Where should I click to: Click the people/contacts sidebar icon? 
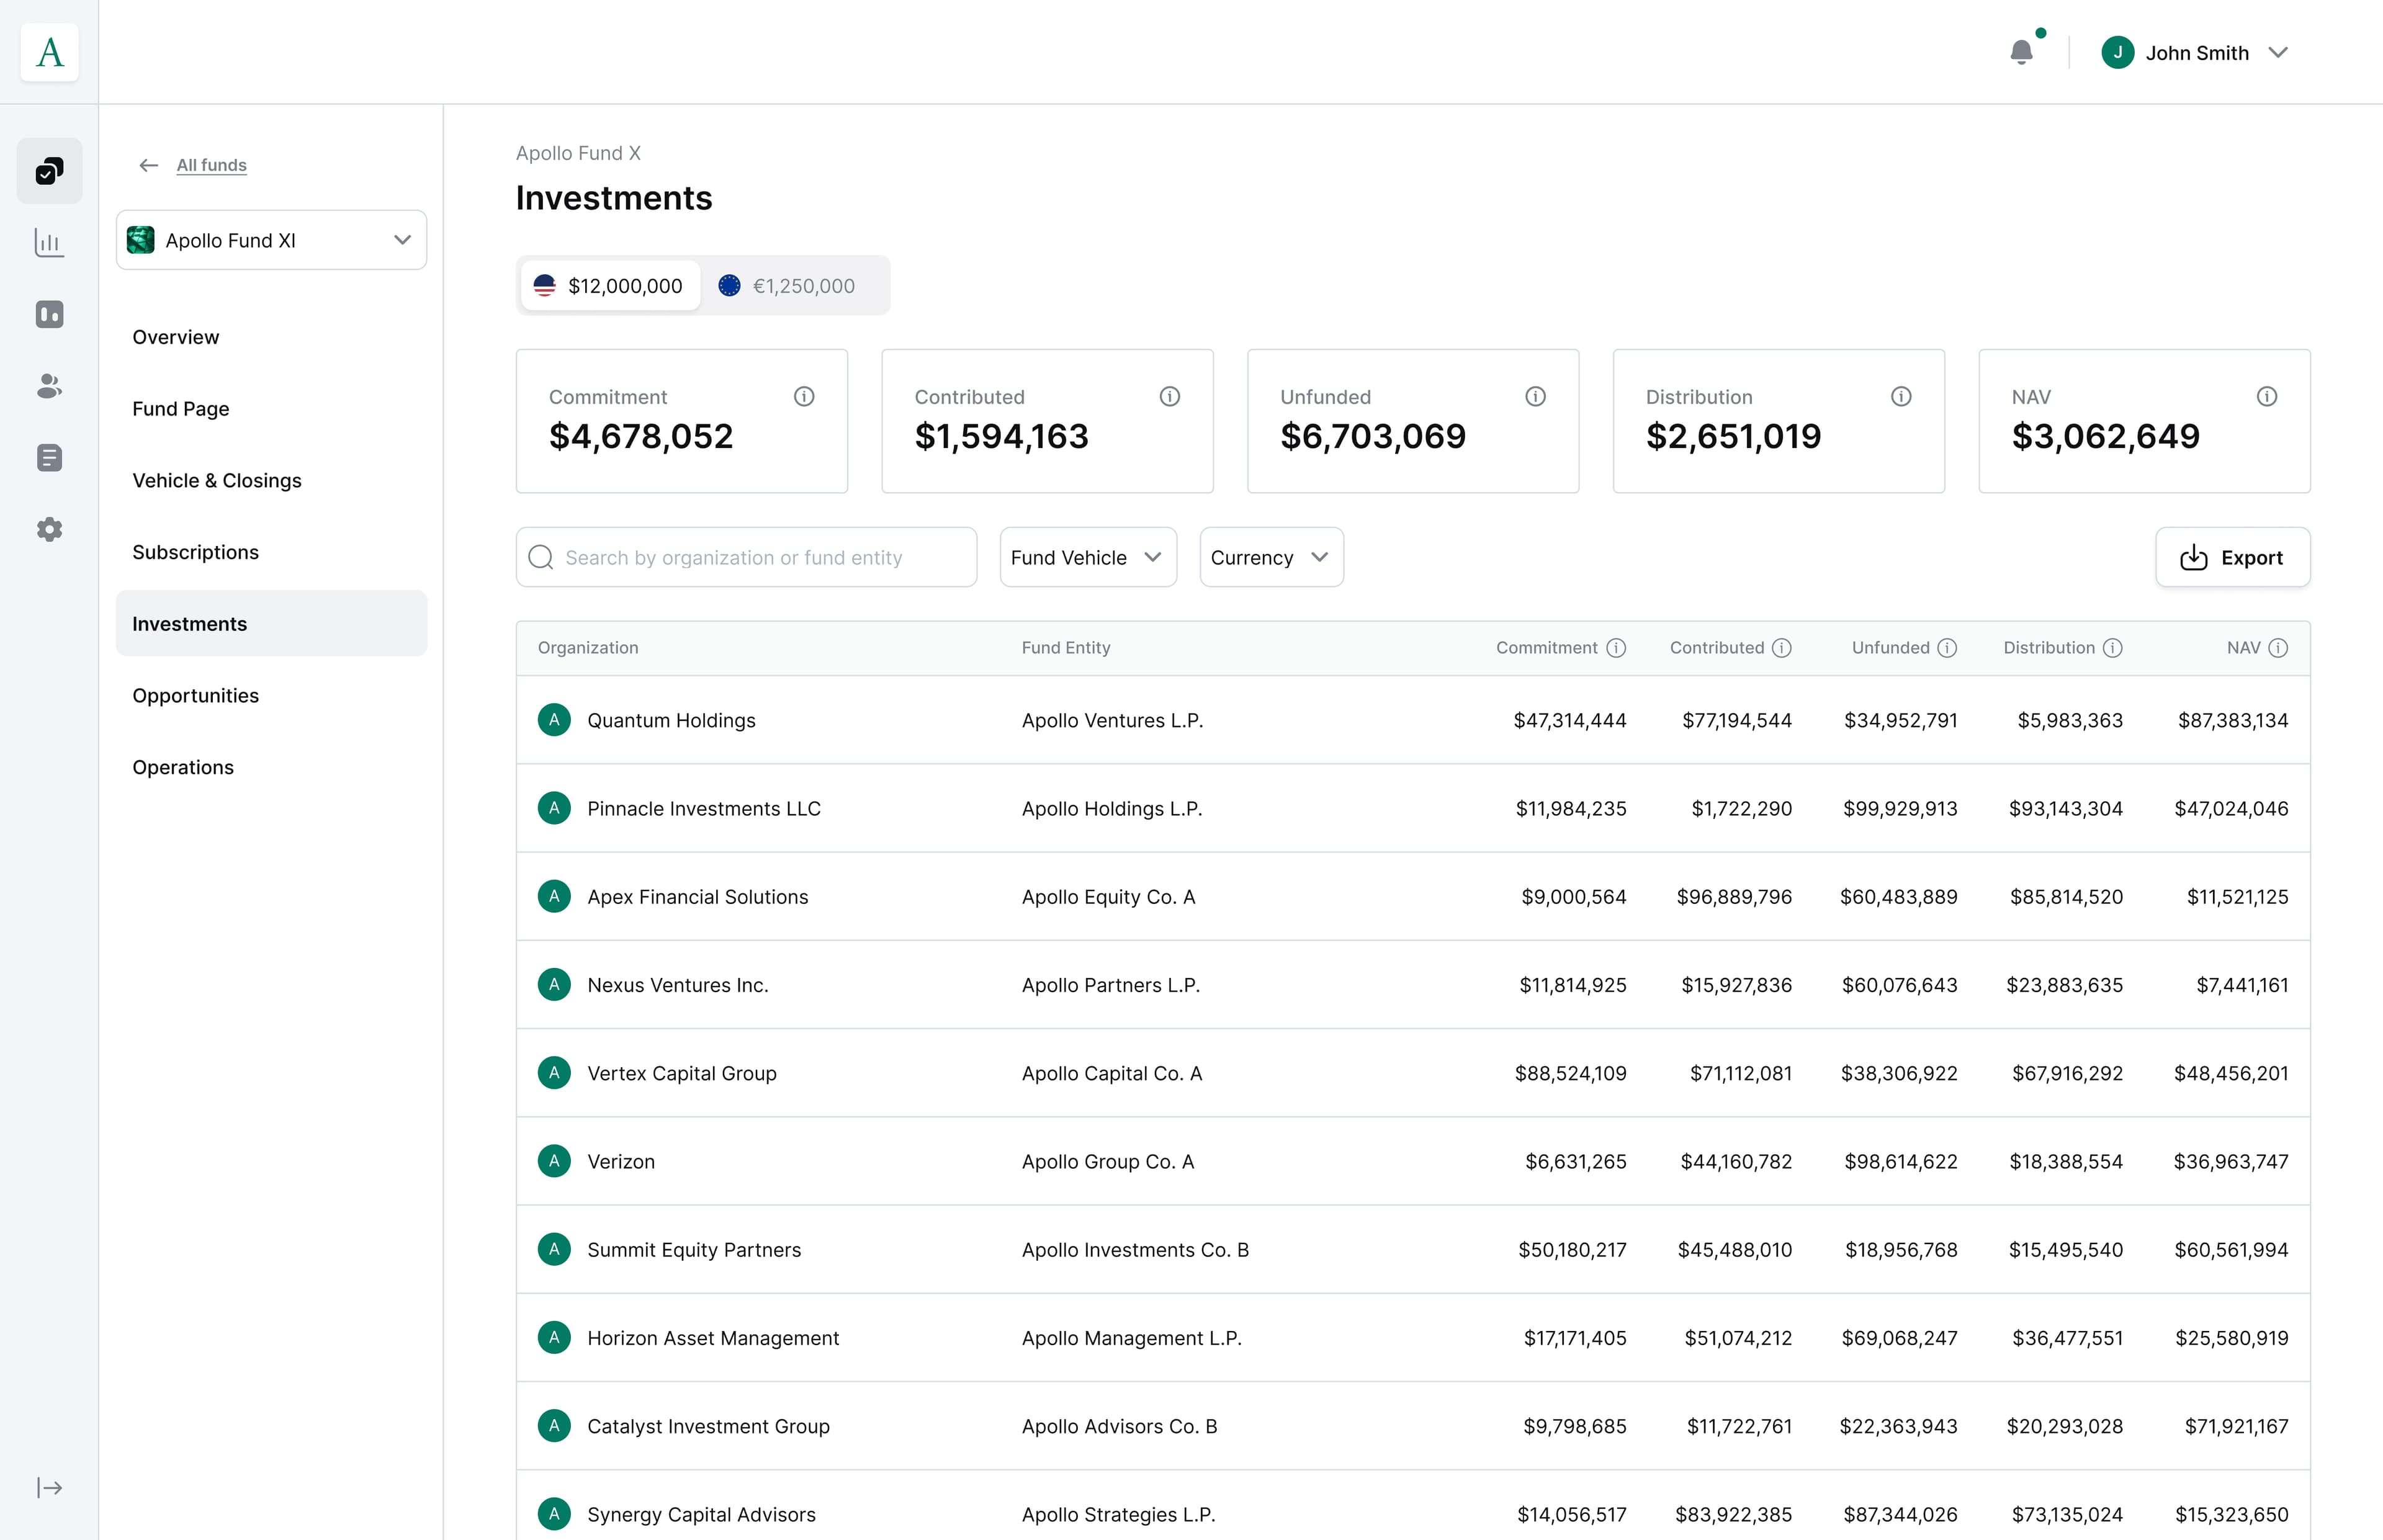tap(49, 386)
